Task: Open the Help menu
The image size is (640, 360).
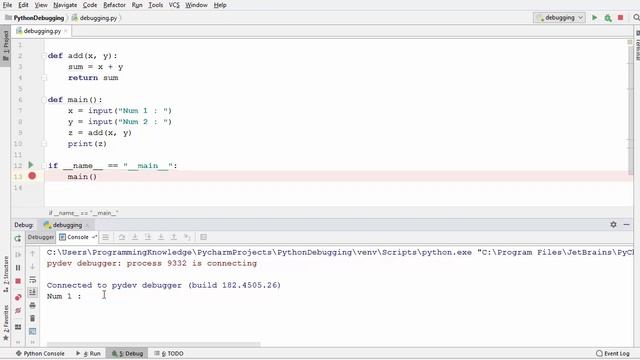Action: (220, 5)
